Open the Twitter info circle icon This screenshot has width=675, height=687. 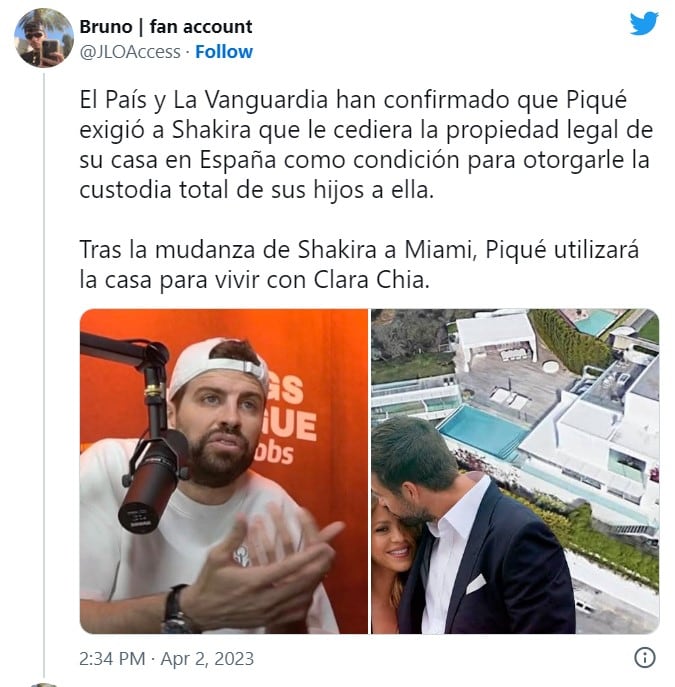click(644, 658)
